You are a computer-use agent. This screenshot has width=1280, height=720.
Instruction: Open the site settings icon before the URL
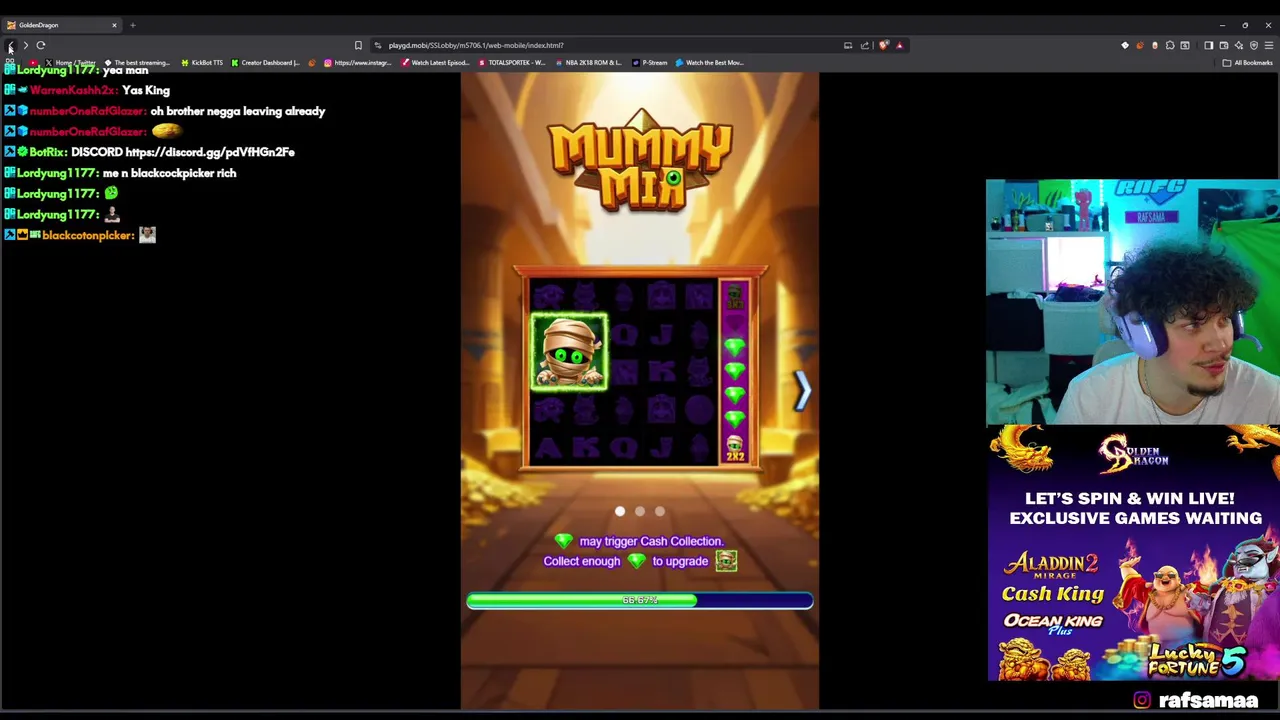point(377,45)
